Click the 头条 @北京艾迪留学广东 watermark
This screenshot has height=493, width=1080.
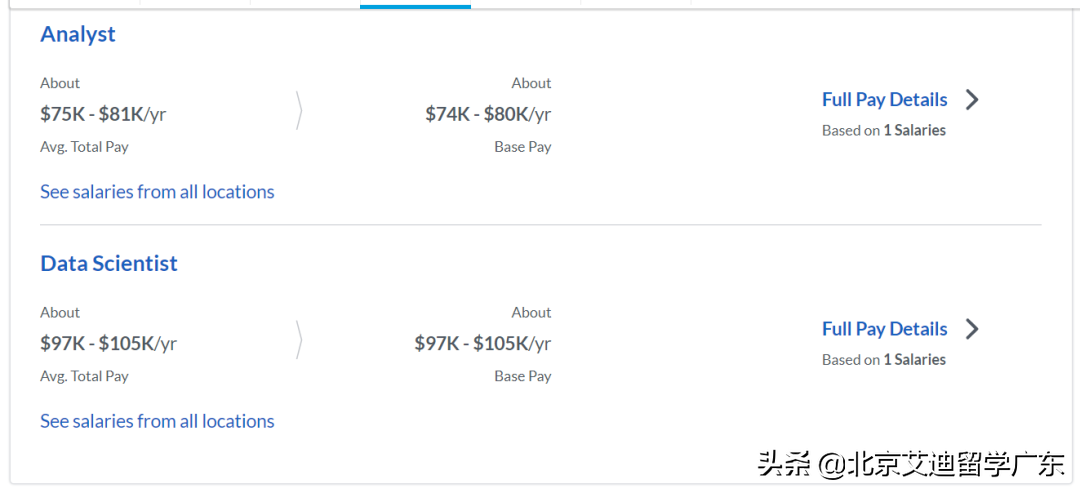911,465
